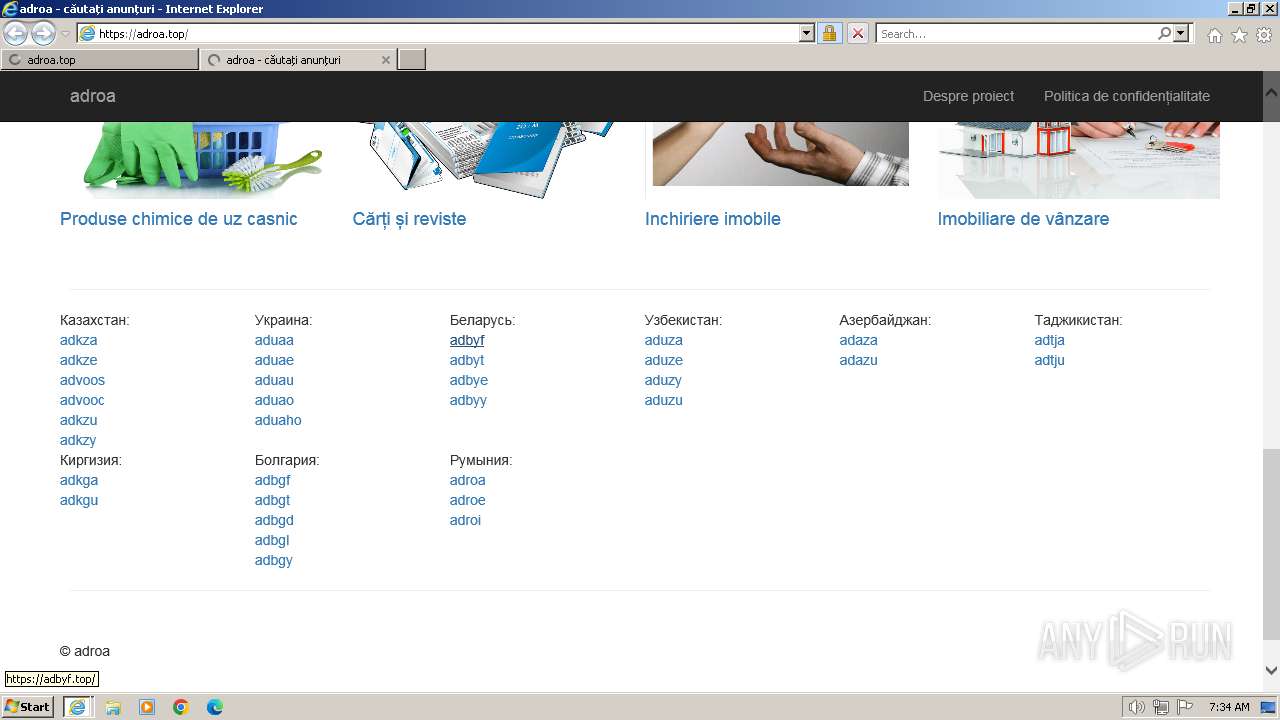Follow the adkgu link

[79, 500]
